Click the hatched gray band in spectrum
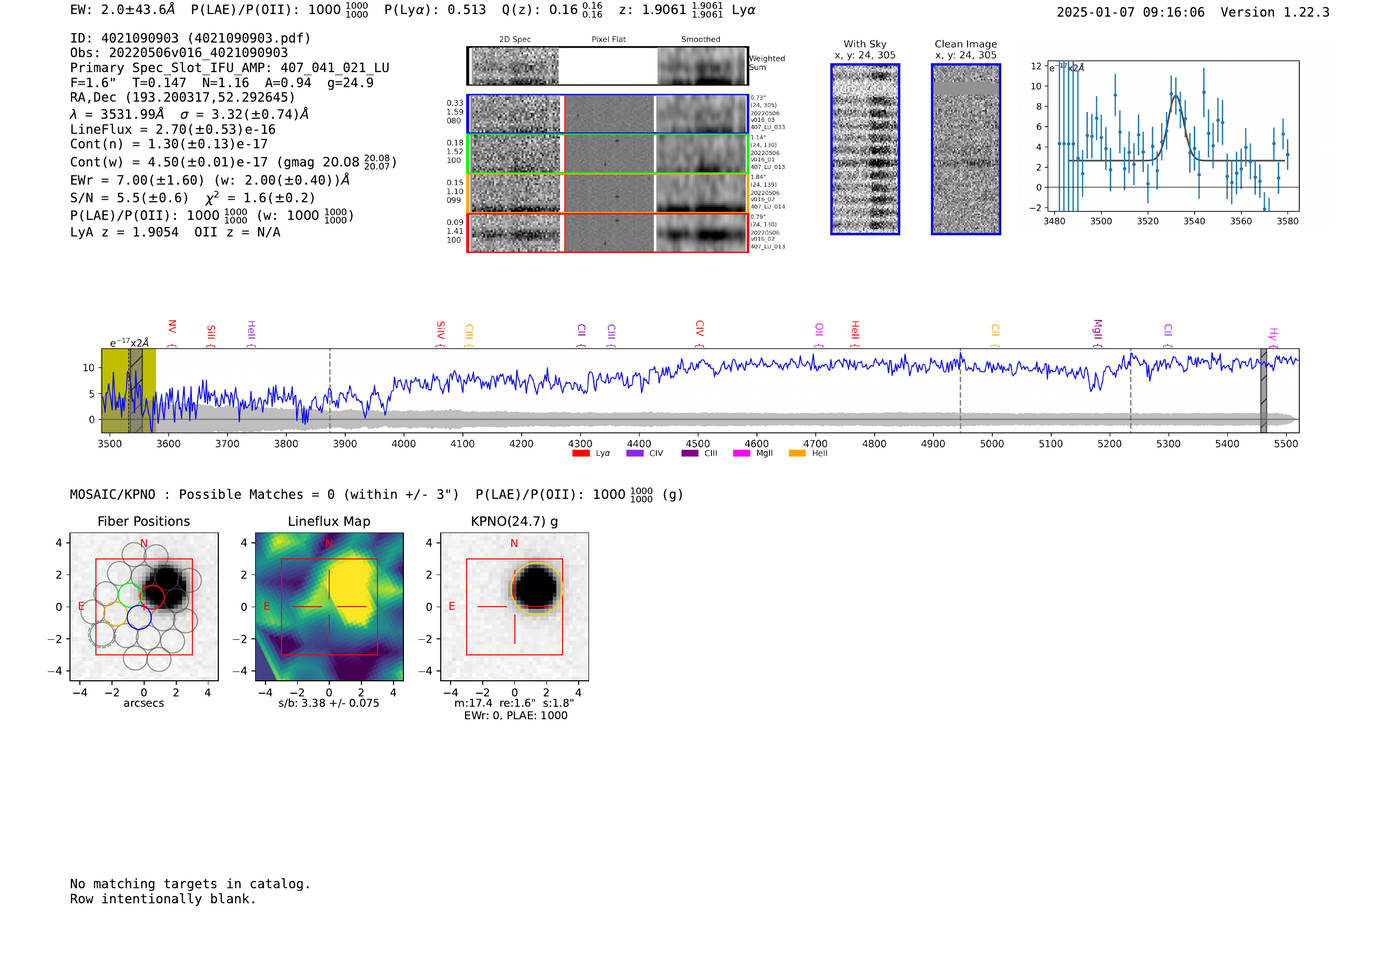 (x=1263, y=390)
